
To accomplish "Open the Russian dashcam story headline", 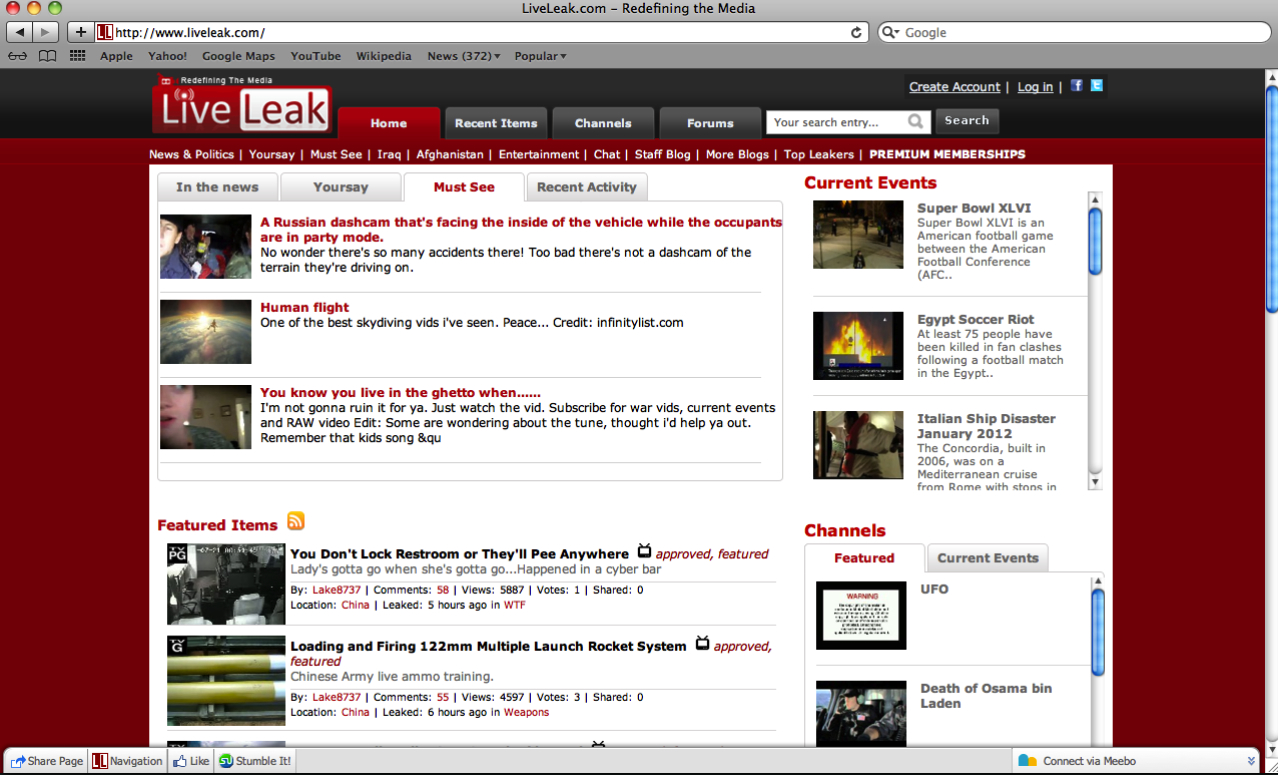I will click(521, 230).
